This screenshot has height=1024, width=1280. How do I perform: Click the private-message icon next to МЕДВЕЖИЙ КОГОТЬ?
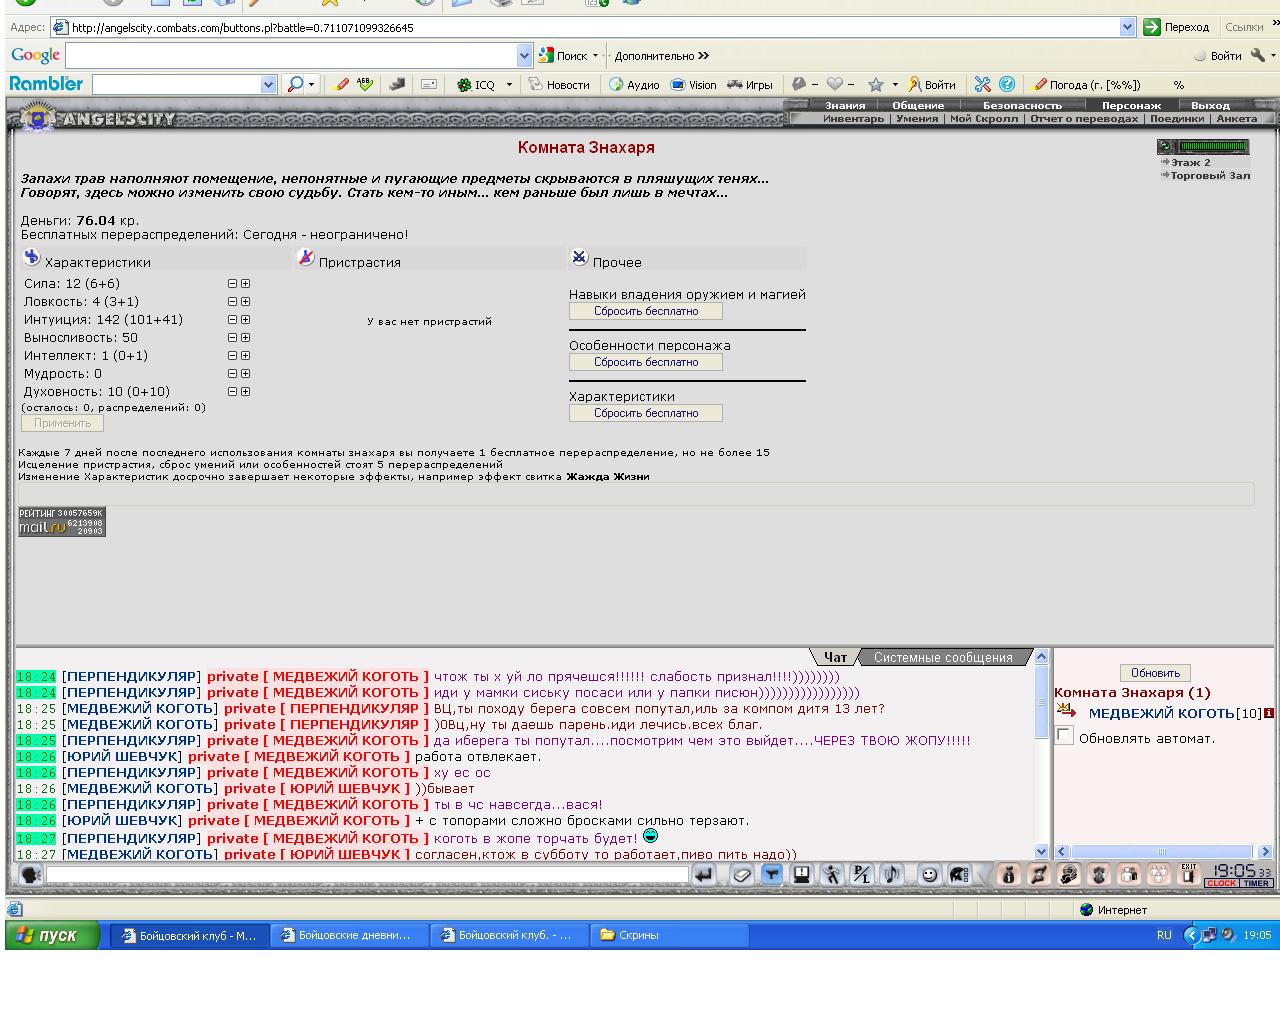coord(1066,711)
